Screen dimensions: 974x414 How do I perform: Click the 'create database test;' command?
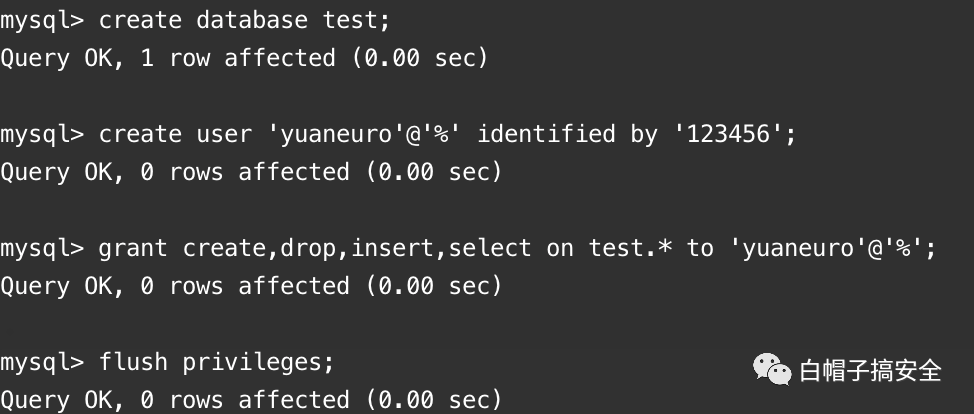click(244, 20)
